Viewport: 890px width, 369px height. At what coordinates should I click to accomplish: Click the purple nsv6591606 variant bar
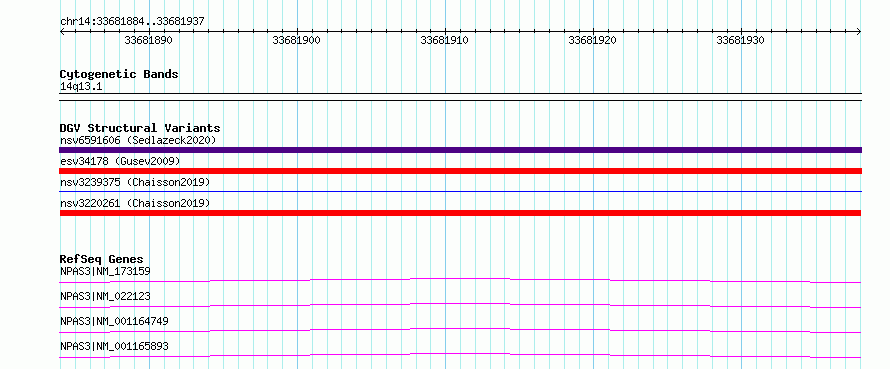pyautogui.click(x=460, y=150)
